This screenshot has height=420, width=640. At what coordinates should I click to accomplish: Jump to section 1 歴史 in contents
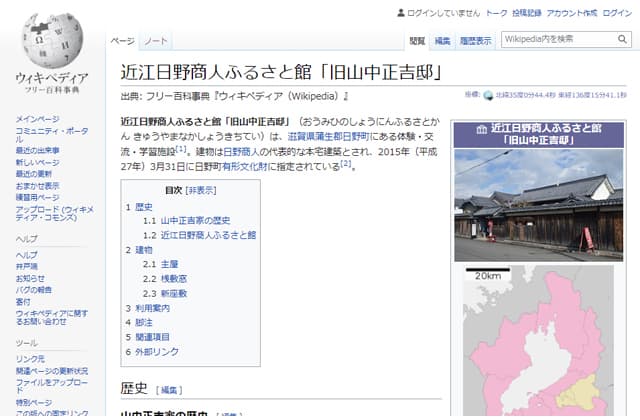pos(139,207)
